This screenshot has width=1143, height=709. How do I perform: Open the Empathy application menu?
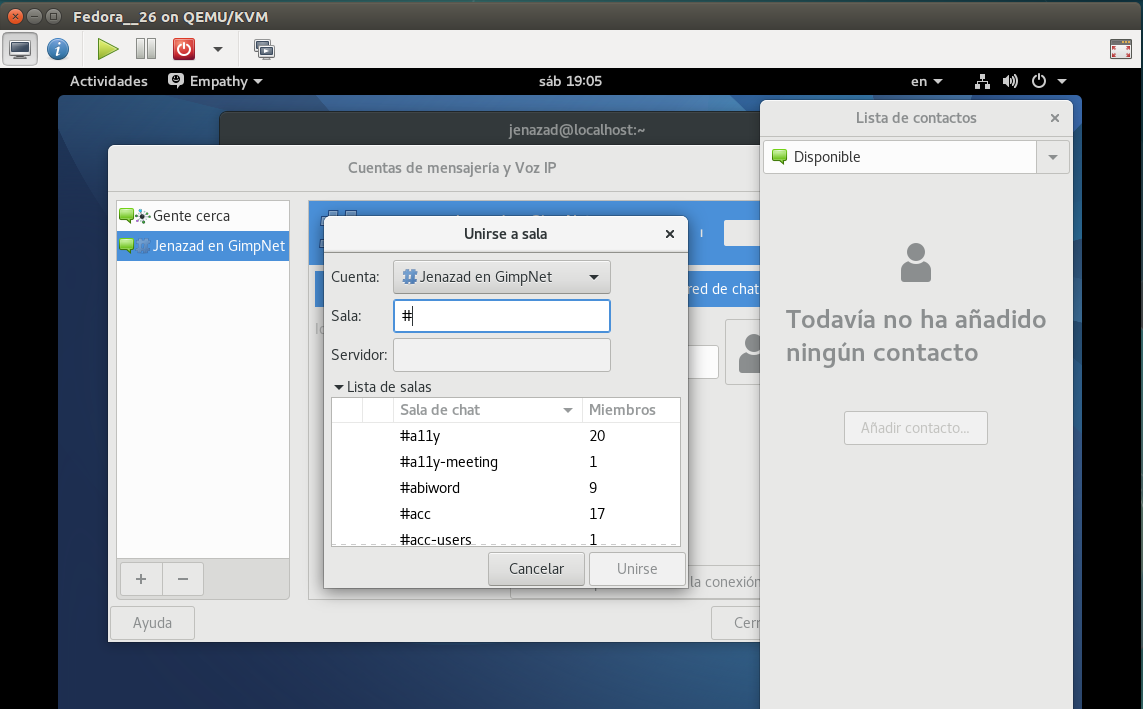216,81
